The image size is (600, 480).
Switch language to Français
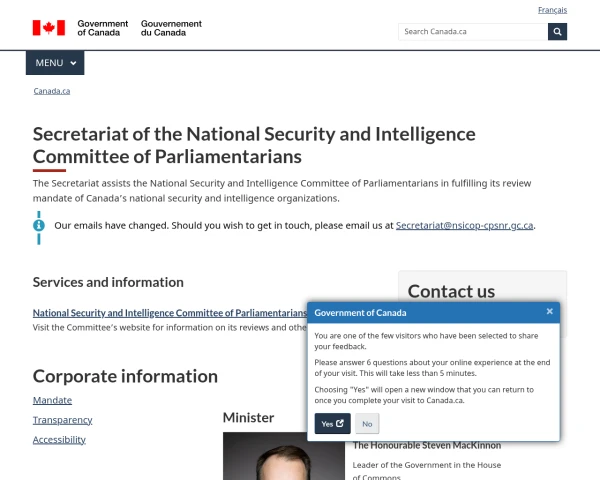pos(552,10)
